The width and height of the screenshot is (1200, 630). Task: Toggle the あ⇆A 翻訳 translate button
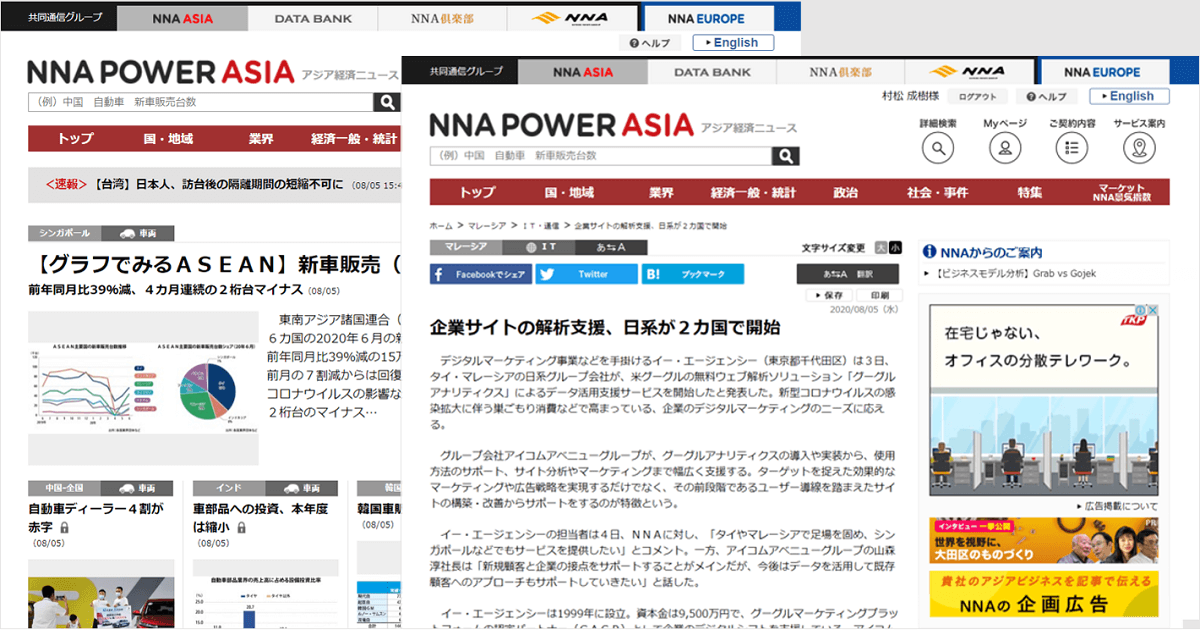pos(847,274)
